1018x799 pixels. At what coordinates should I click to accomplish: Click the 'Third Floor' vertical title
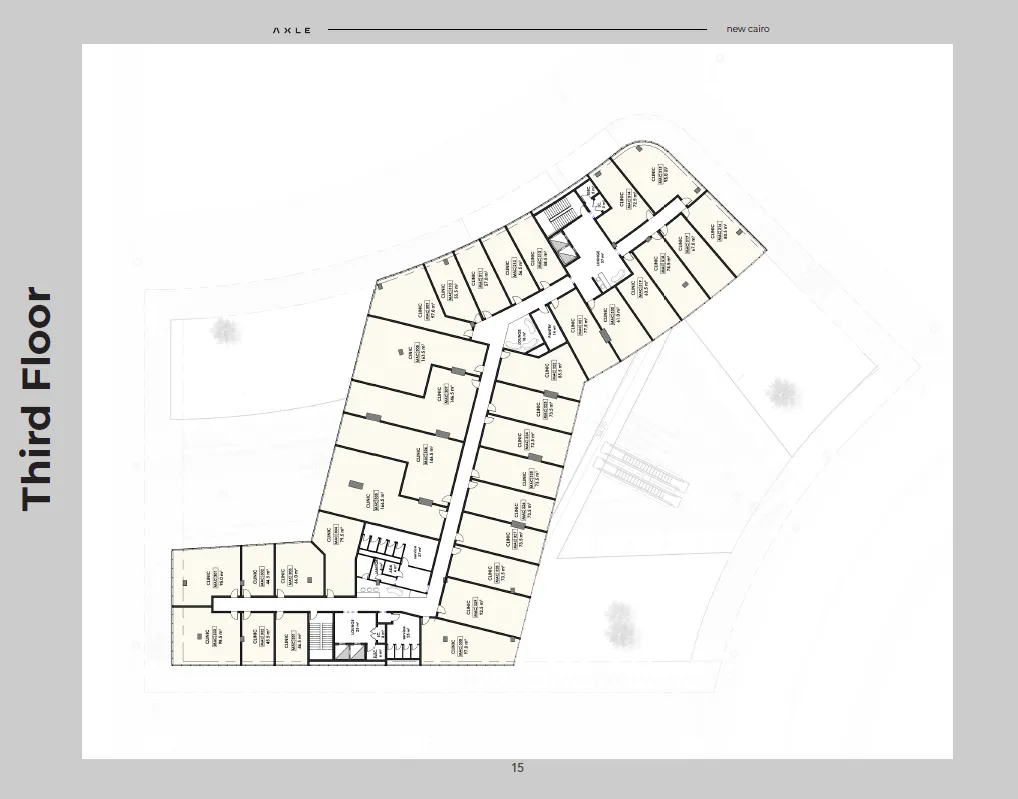click(x=37, y=399)
